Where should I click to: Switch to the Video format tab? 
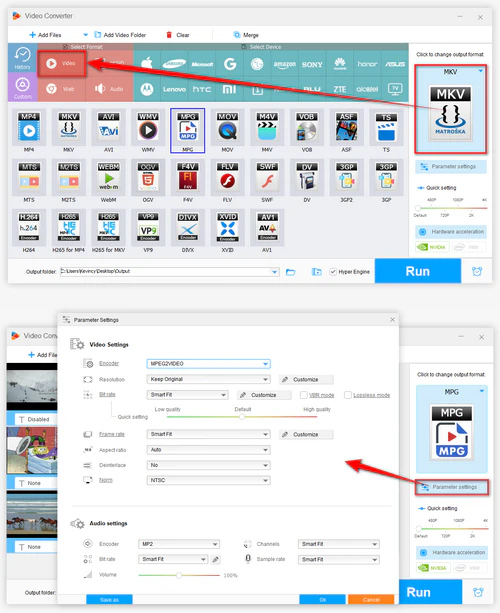click(61, 63)
